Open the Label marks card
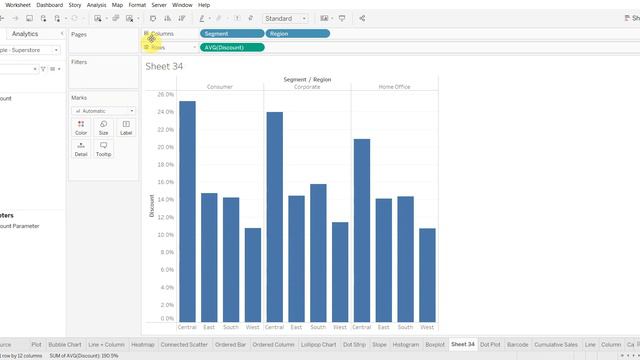Viewport: 640px width, 360px height. pyautogui.click(x=126, y=128)
